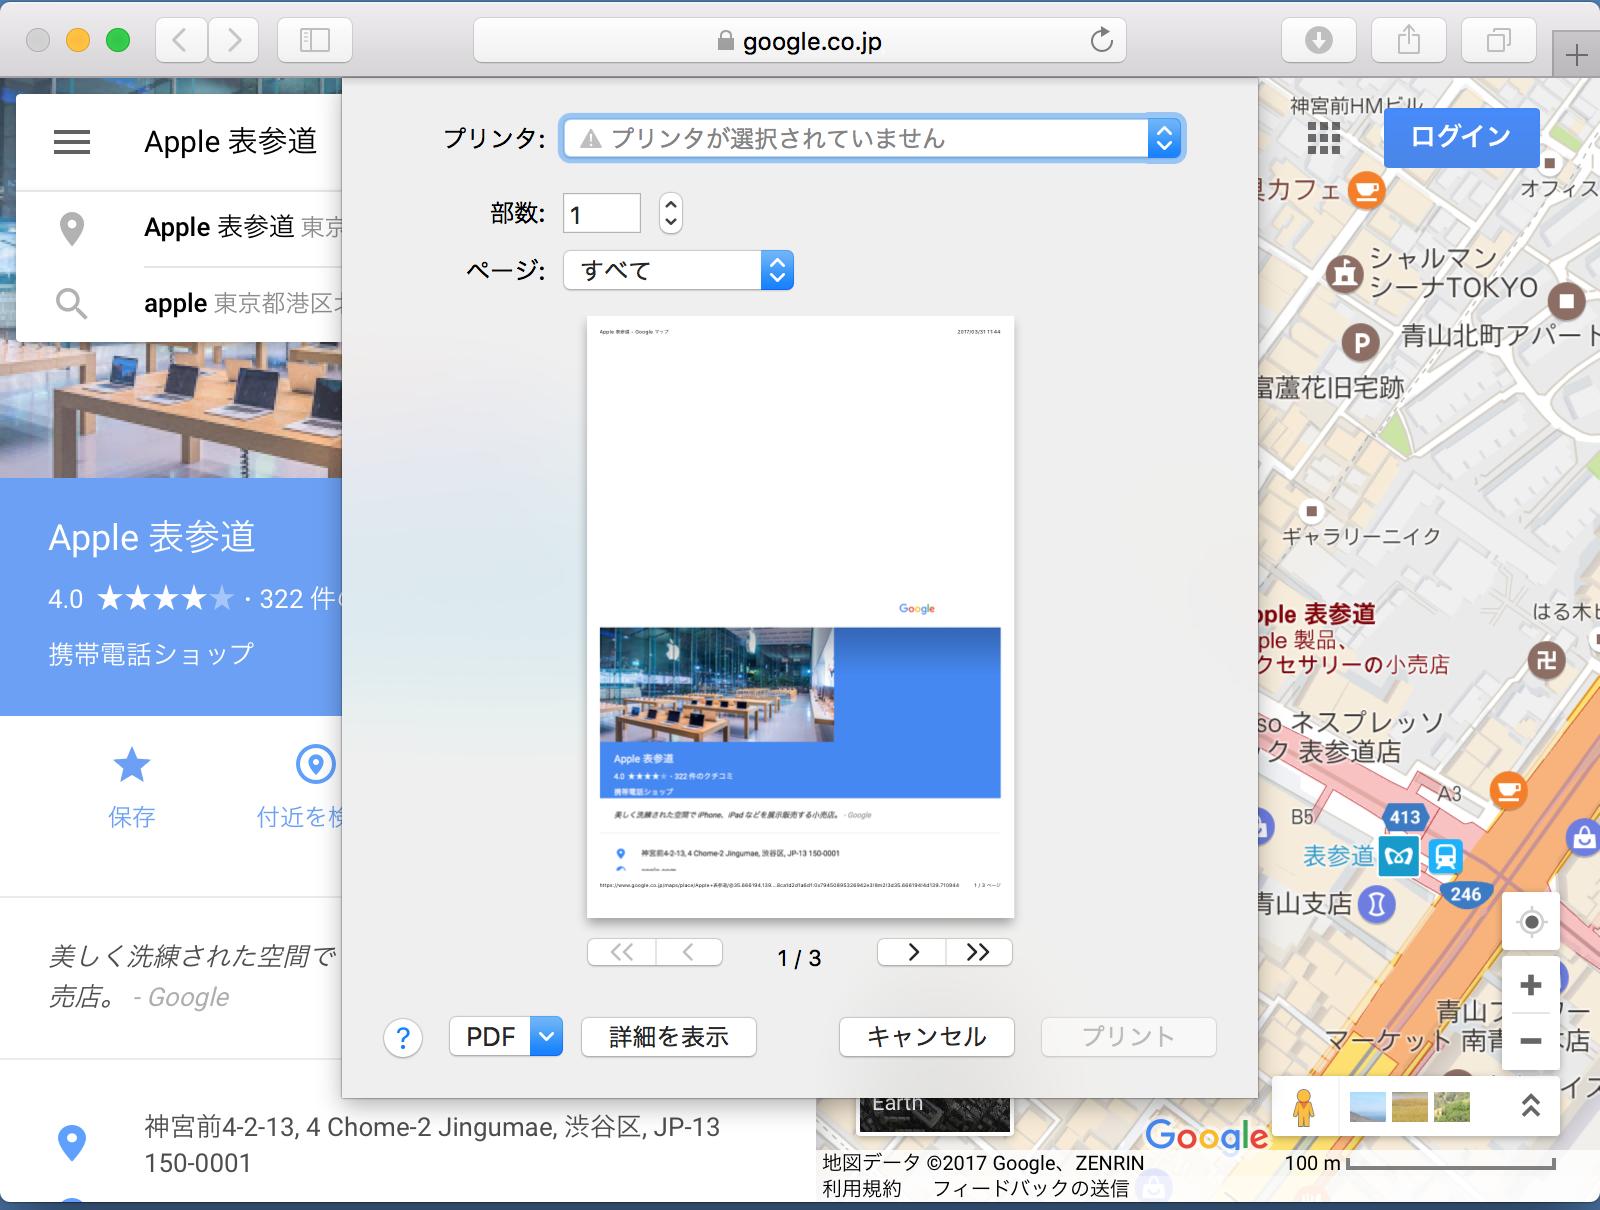This screenshot has width=1600, height=1210.
Task: Click the 部数 copies input field
Action: [x=602, y=214]
